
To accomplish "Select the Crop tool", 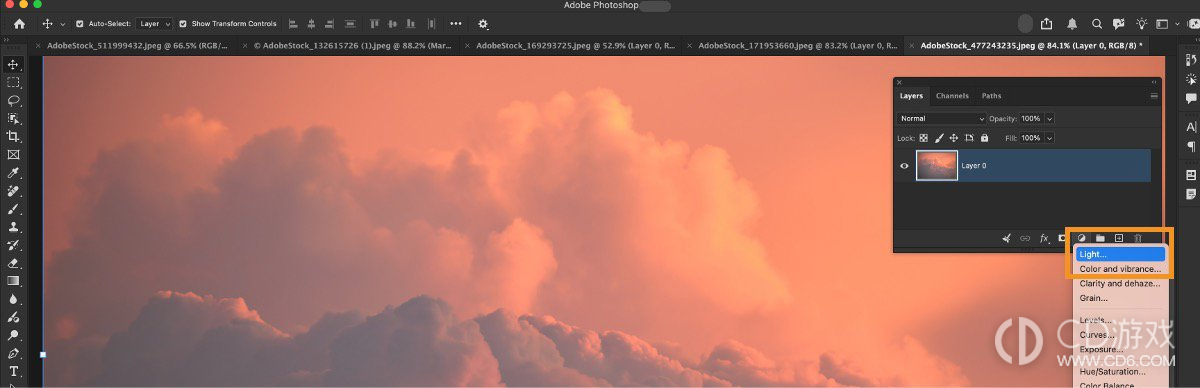I will tap(14, 137).
